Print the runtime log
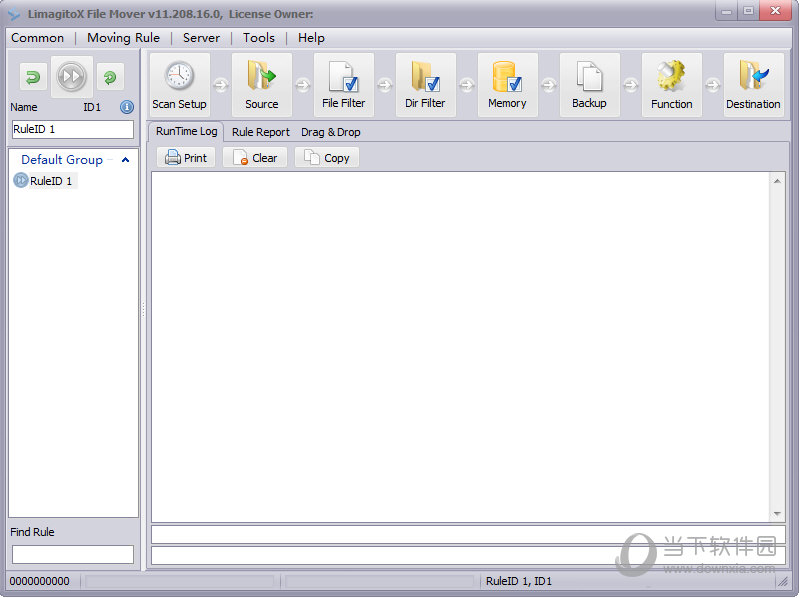 [x=186, y=158]
